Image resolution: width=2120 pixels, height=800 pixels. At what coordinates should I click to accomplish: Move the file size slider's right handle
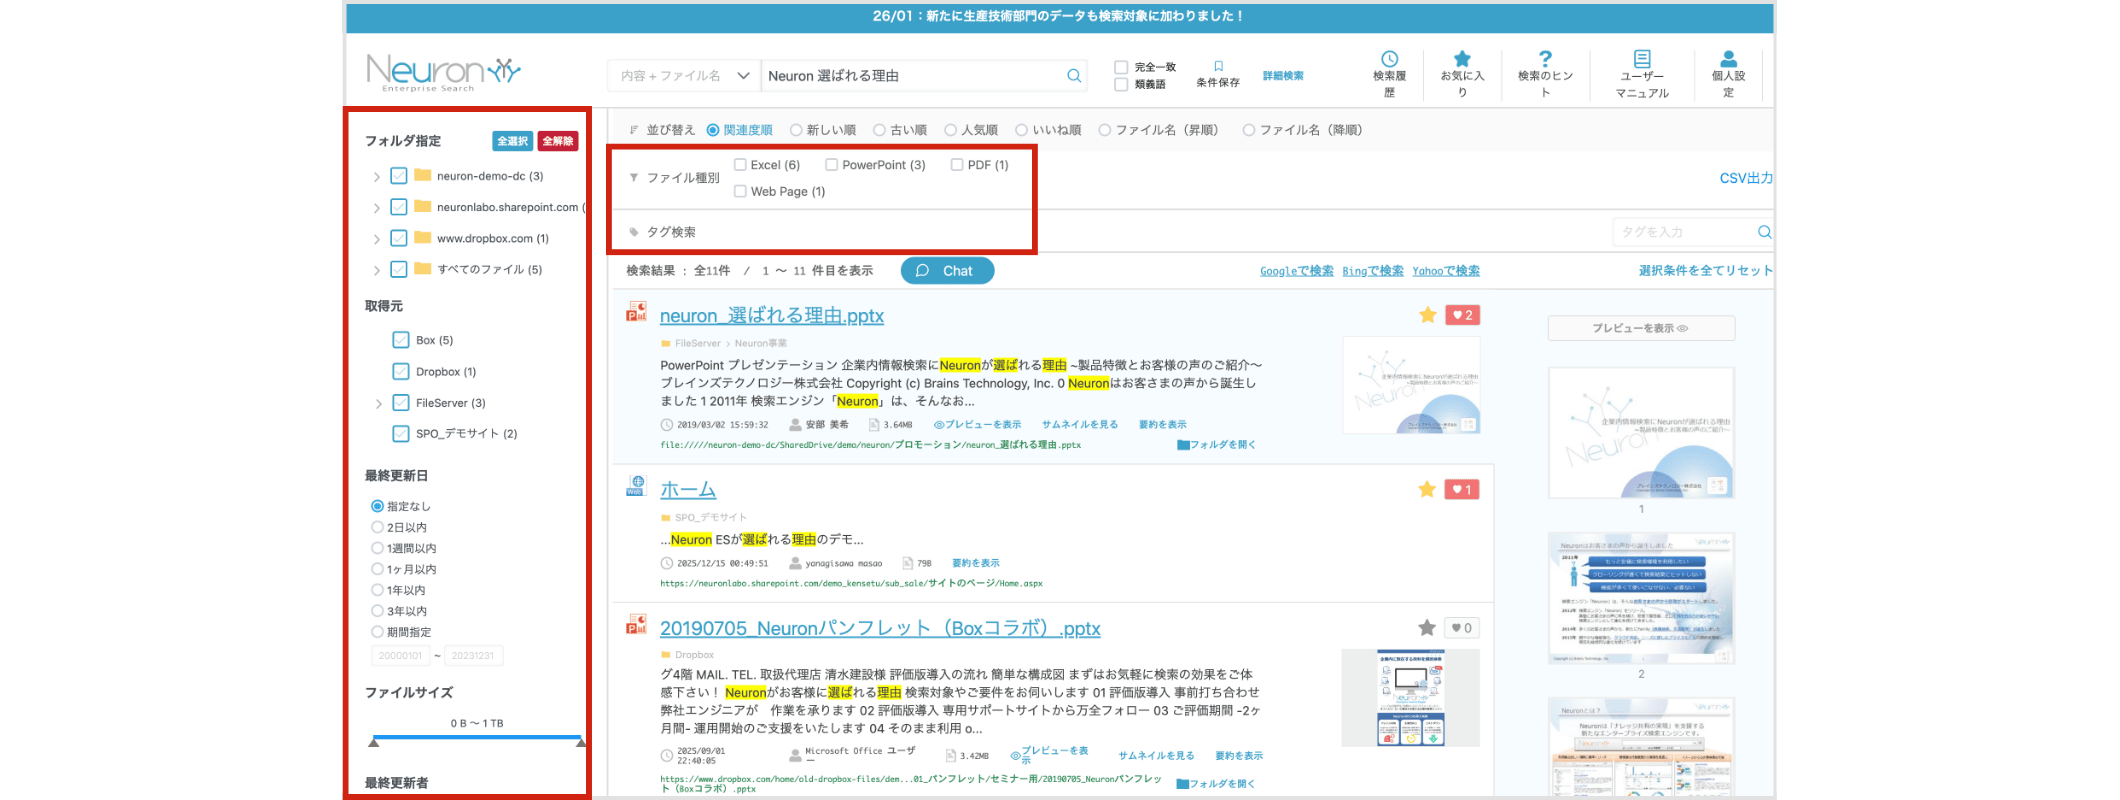[581, 742]
